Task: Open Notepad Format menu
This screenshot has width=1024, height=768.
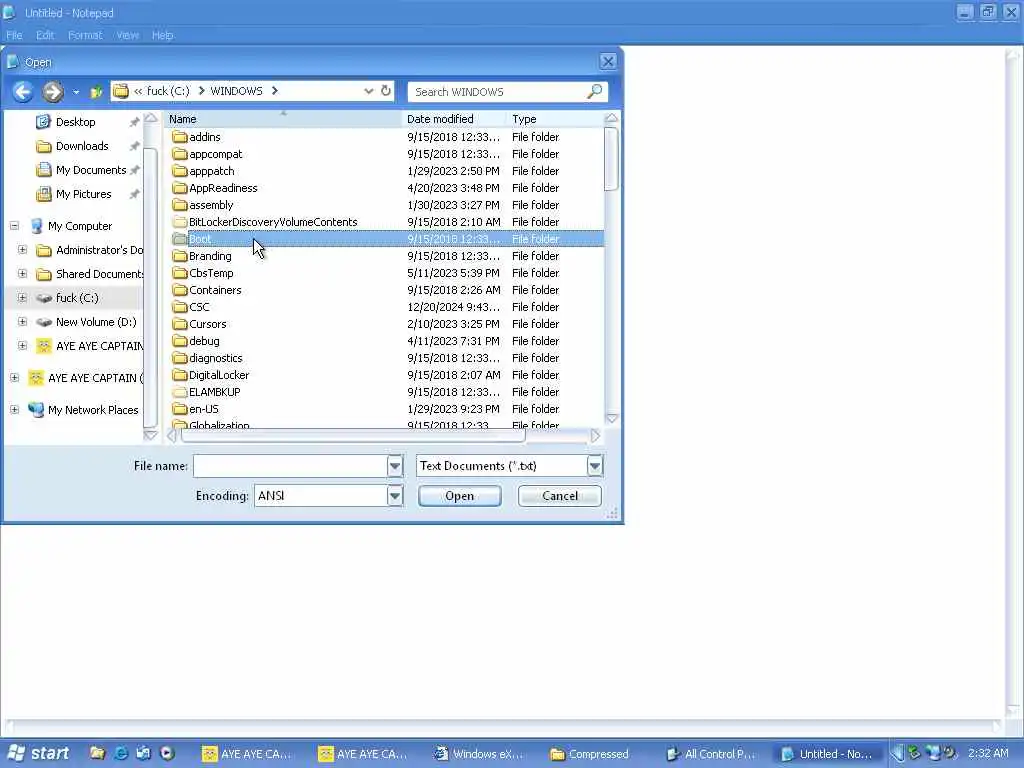Action: coord(85,35)
